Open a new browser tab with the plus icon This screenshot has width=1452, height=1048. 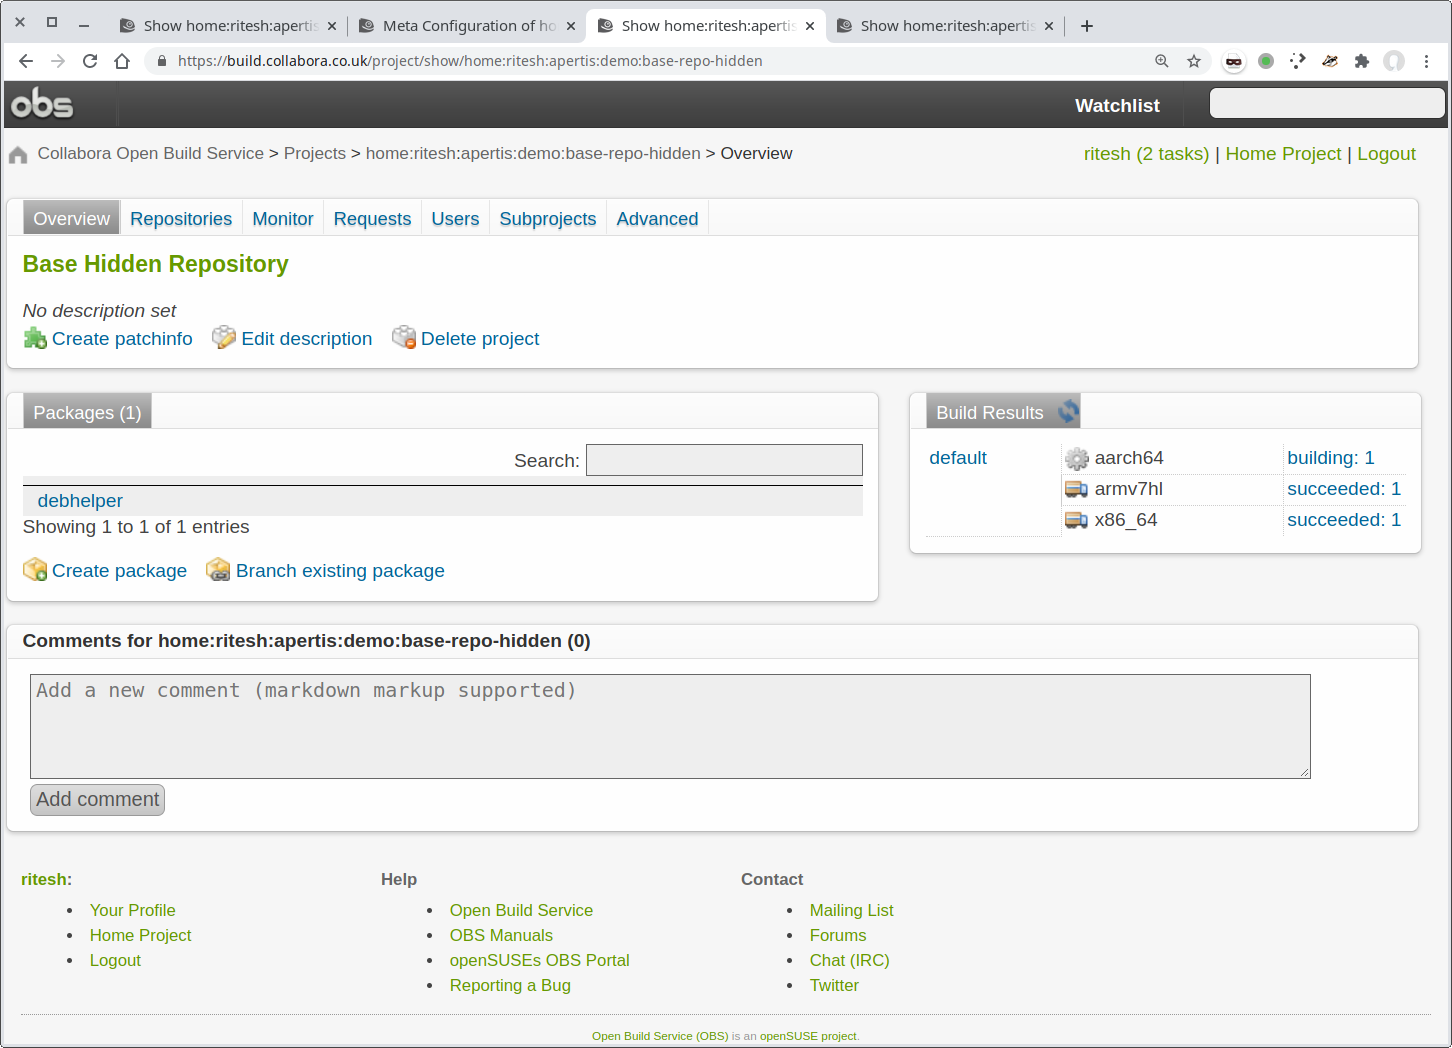1087,26
